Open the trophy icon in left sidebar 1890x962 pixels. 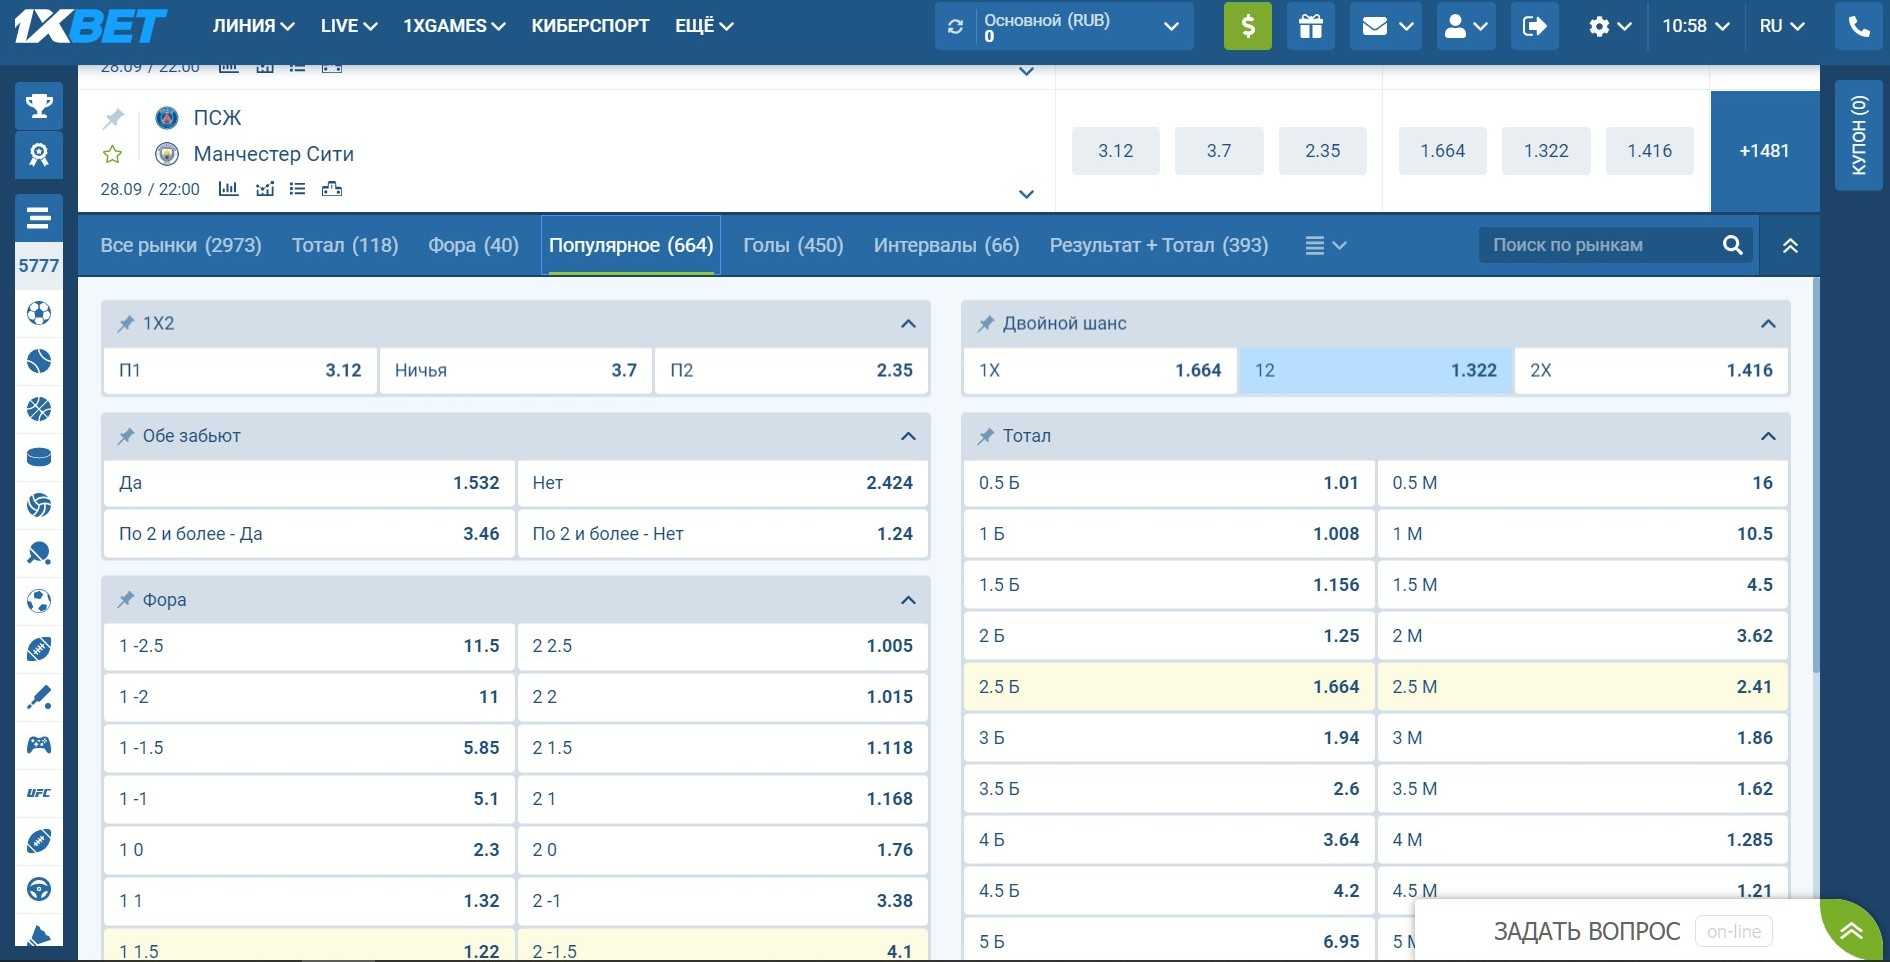(x=39, y=106)
